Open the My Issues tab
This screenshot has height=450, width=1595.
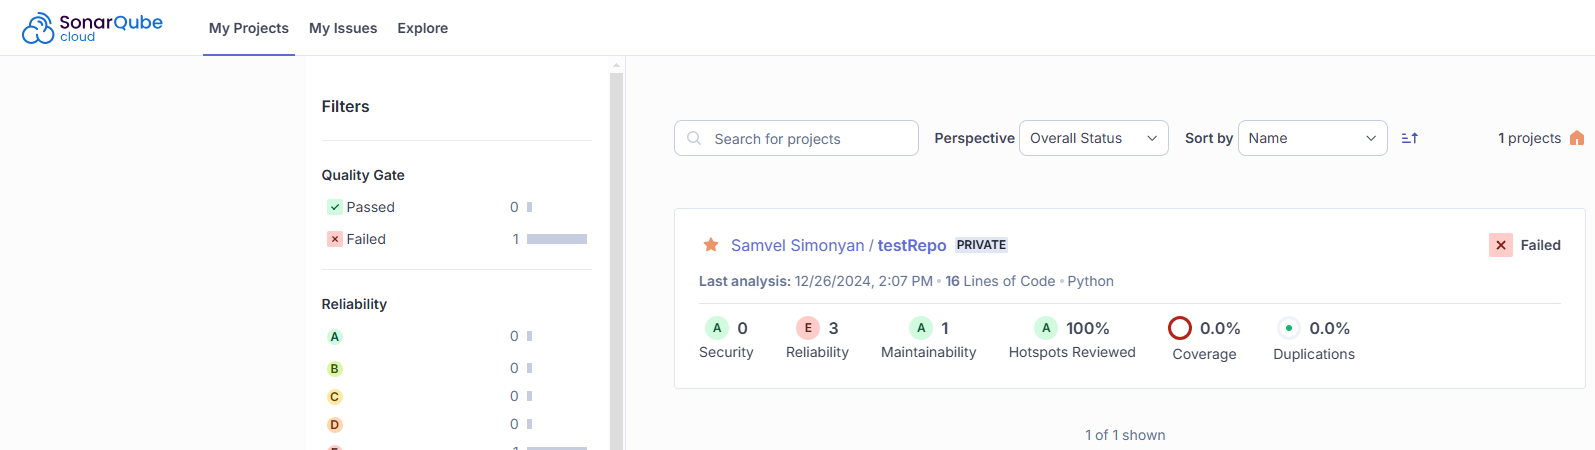(x=343, y=28)
